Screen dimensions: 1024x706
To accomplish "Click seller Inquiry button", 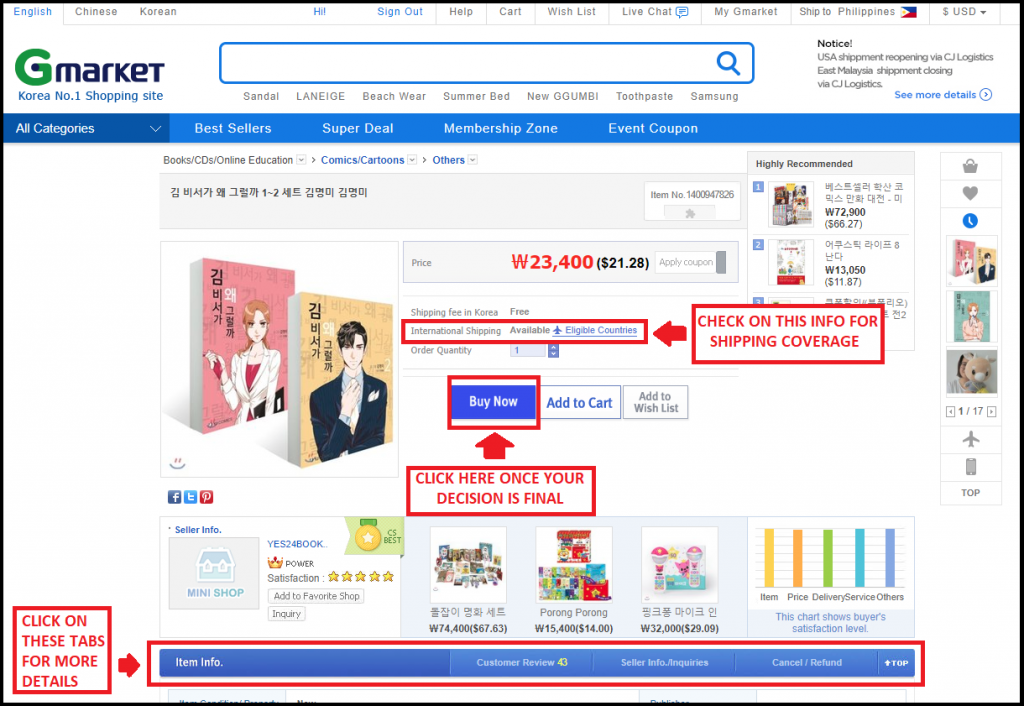I will (x=286, y=614).
